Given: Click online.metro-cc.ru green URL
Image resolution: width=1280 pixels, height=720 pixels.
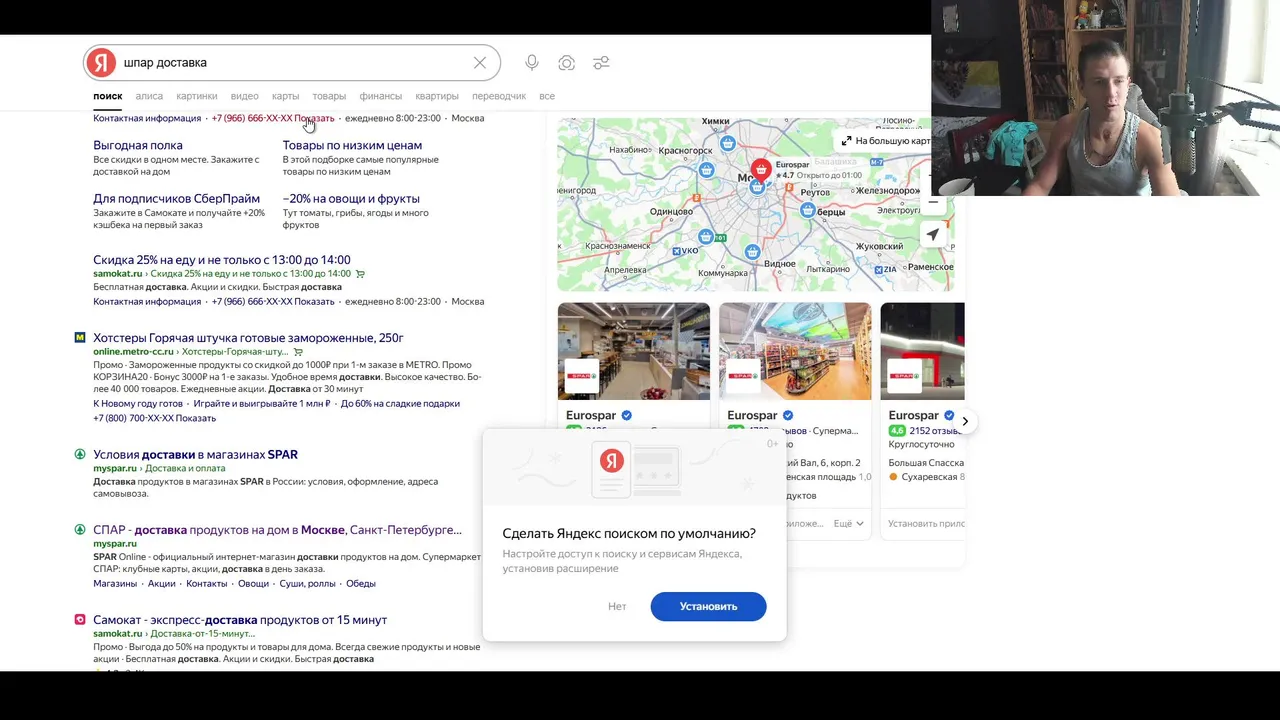Looking at the screenshot, I should point(133,352).
